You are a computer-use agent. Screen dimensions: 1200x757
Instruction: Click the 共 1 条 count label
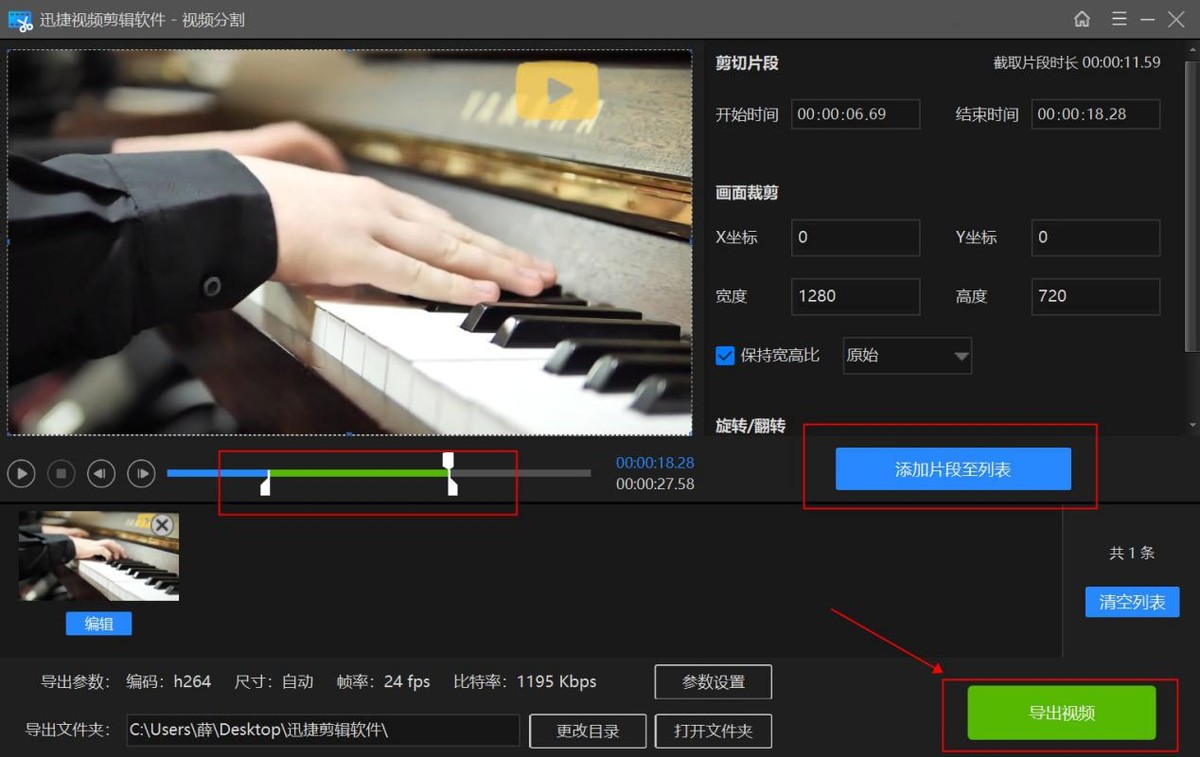click(x=1132, y=553)
